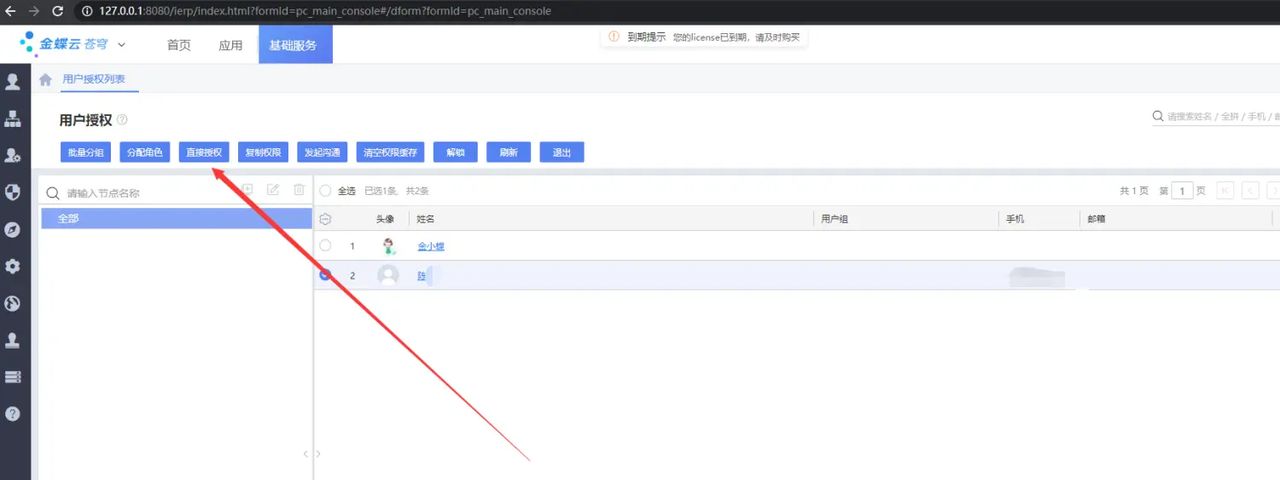Click the browser forward arrow
1280x480 pixels.
pyautogui.click(x=34, y=11)
